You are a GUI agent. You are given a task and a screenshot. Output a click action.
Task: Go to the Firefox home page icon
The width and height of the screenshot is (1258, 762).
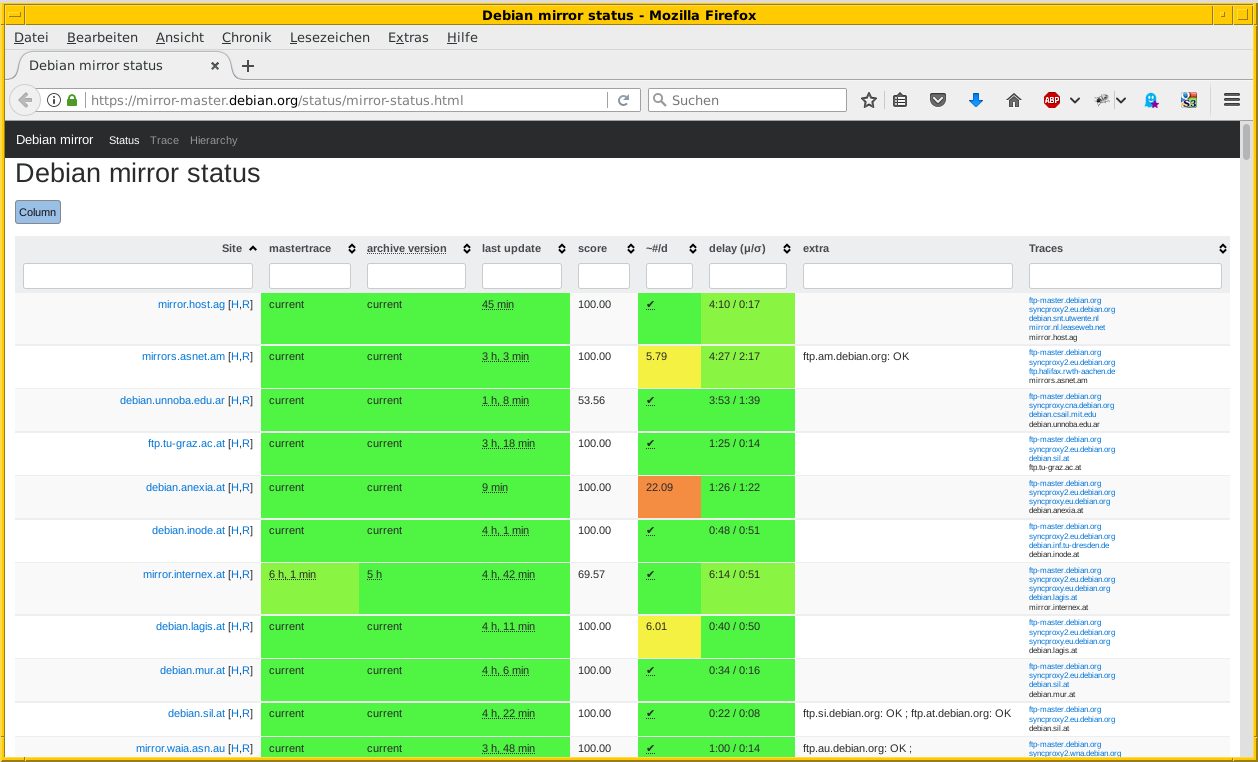(1014, 100)
